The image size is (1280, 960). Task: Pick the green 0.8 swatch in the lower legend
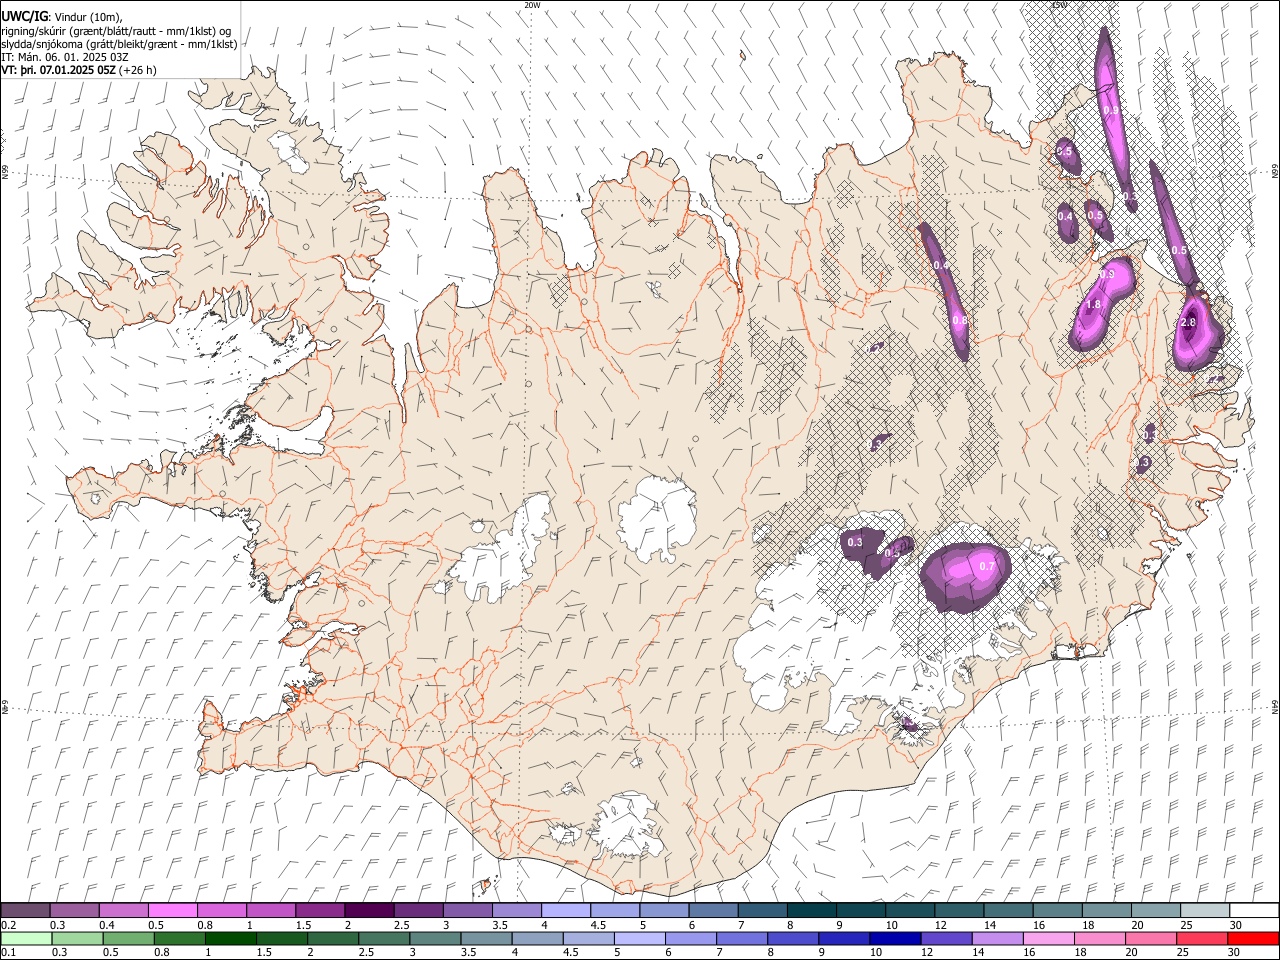tap(179, 939)
